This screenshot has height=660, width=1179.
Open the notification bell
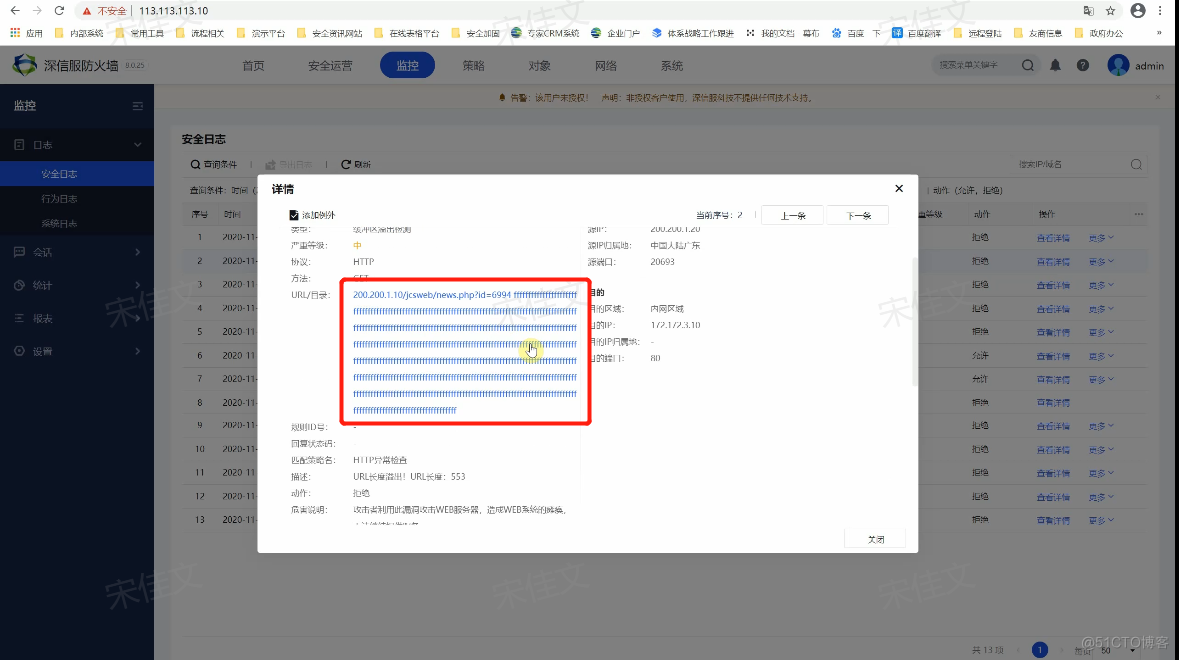pos(1057,64)
